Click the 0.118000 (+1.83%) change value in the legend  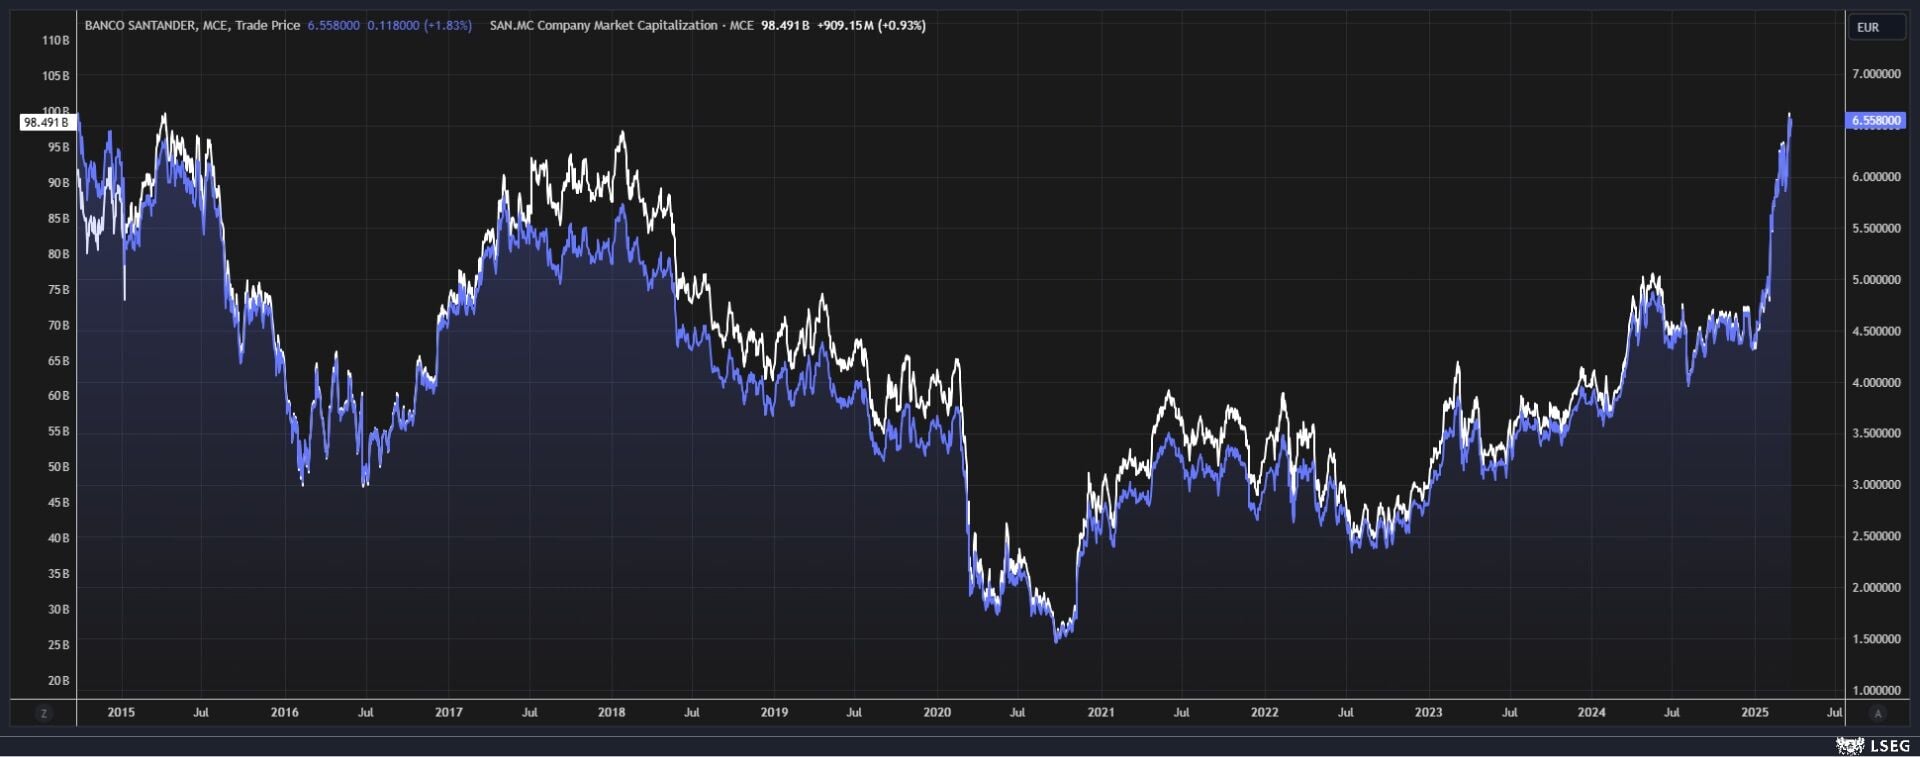click(419, 25)
